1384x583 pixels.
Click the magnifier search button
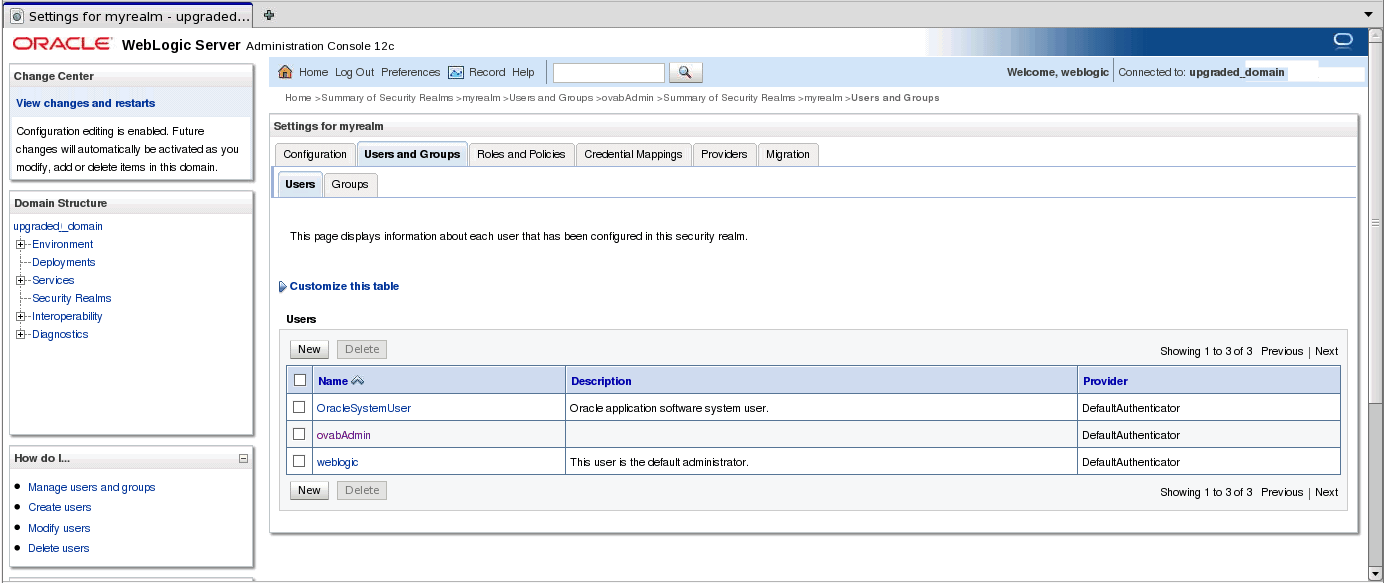pyautogui.click(x=685, y=72)
